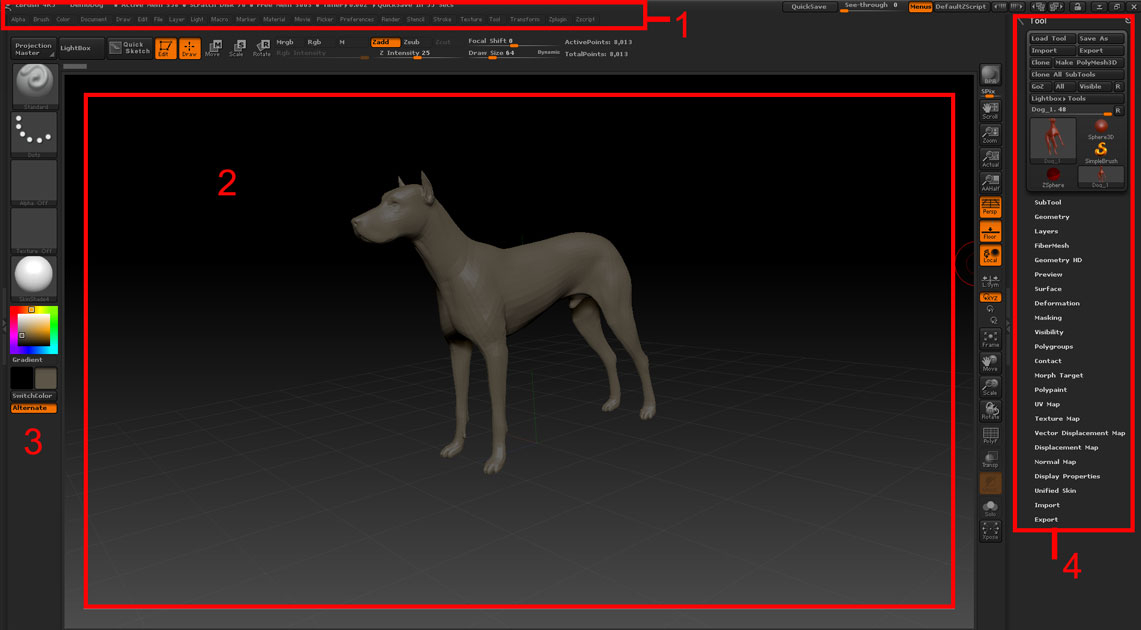Select the Rotate transform icon

[x=261, y=49]
